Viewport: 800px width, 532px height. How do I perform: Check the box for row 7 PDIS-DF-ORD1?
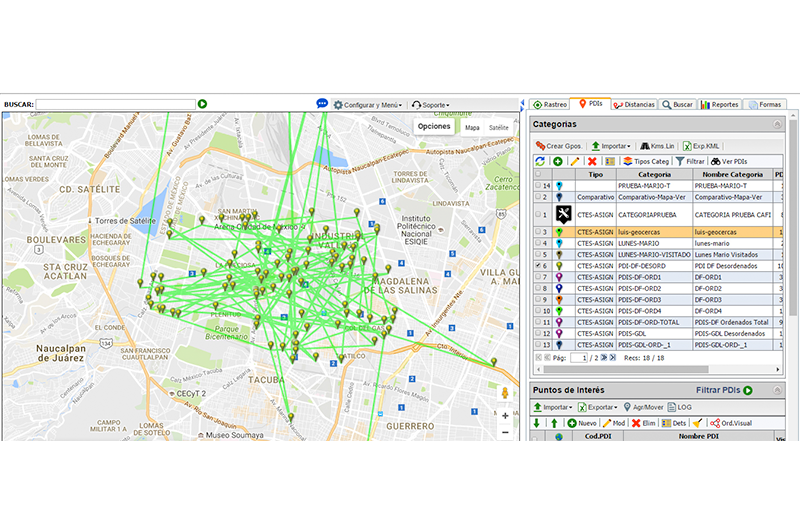[538, 276]
